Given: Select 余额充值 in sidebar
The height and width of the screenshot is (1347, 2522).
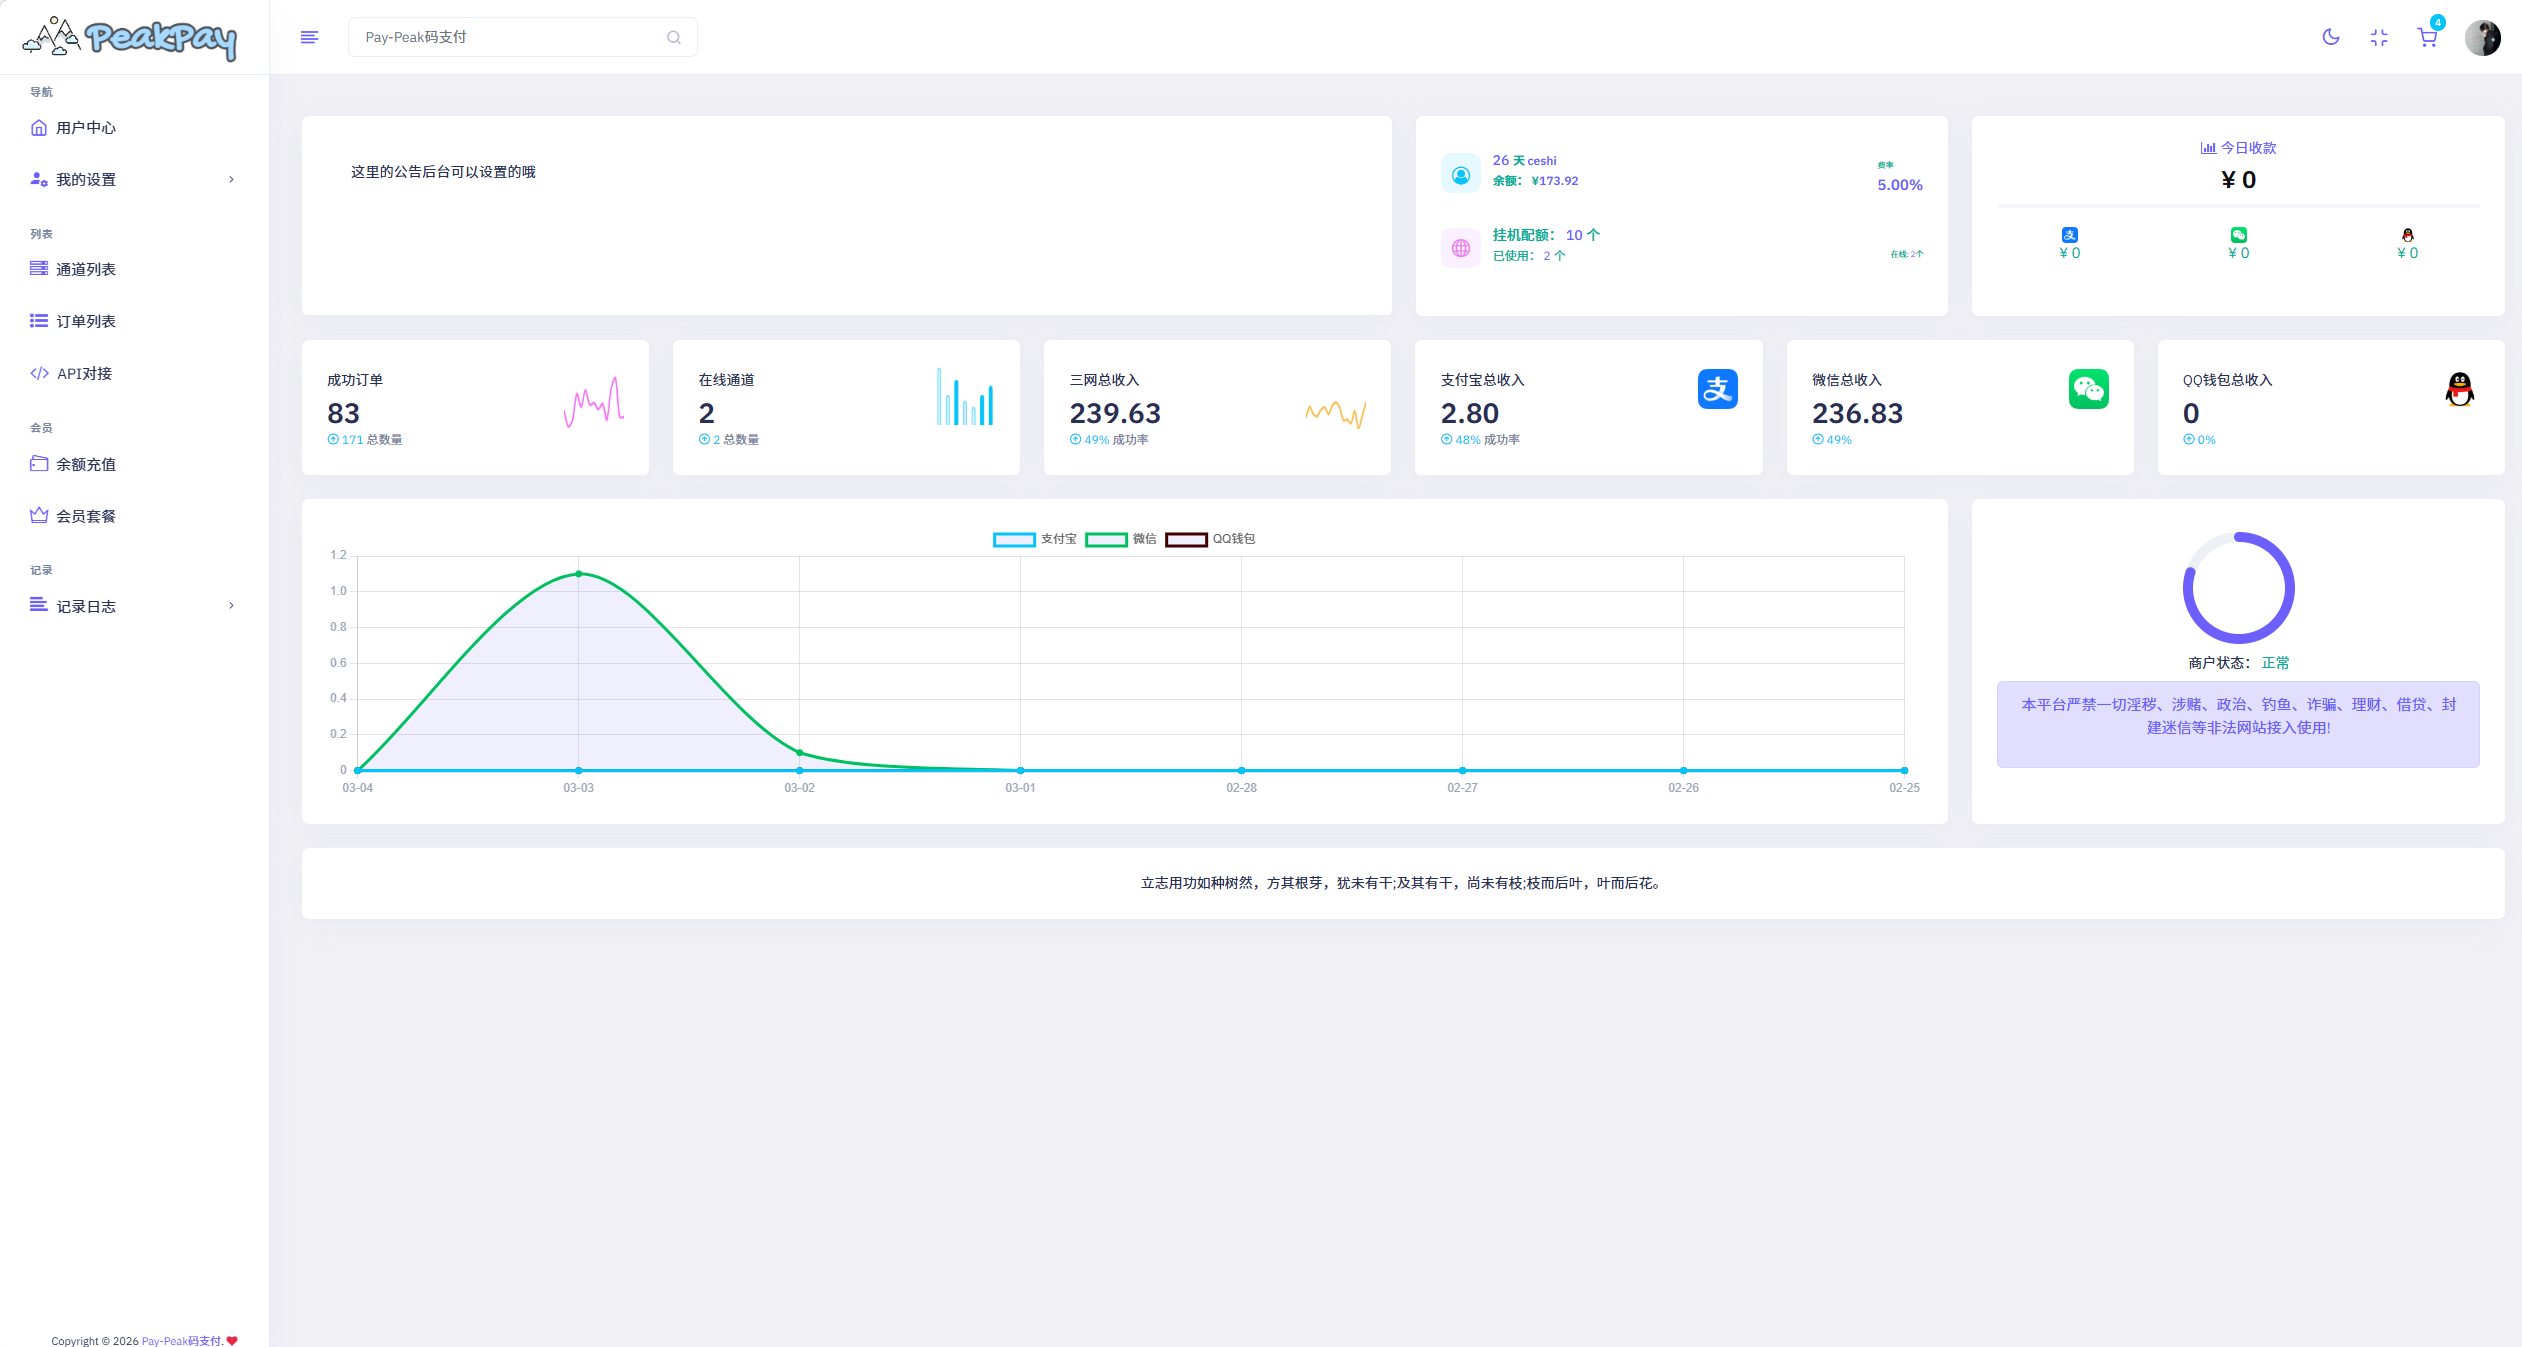Looking at the screenshot, I should [86, 464].
